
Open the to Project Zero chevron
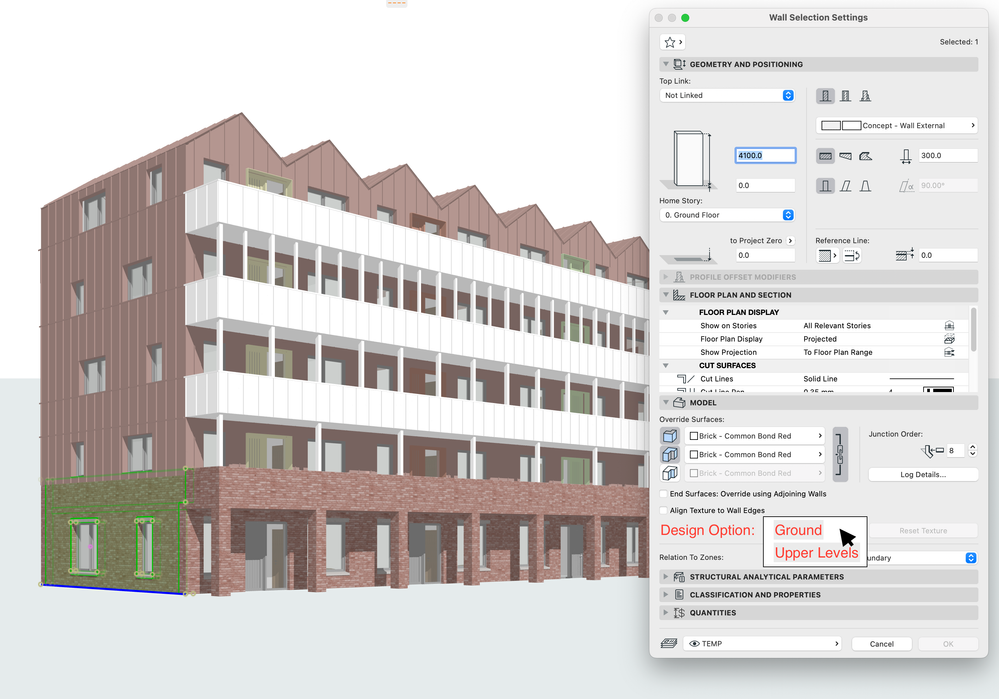tap(791, 241)
